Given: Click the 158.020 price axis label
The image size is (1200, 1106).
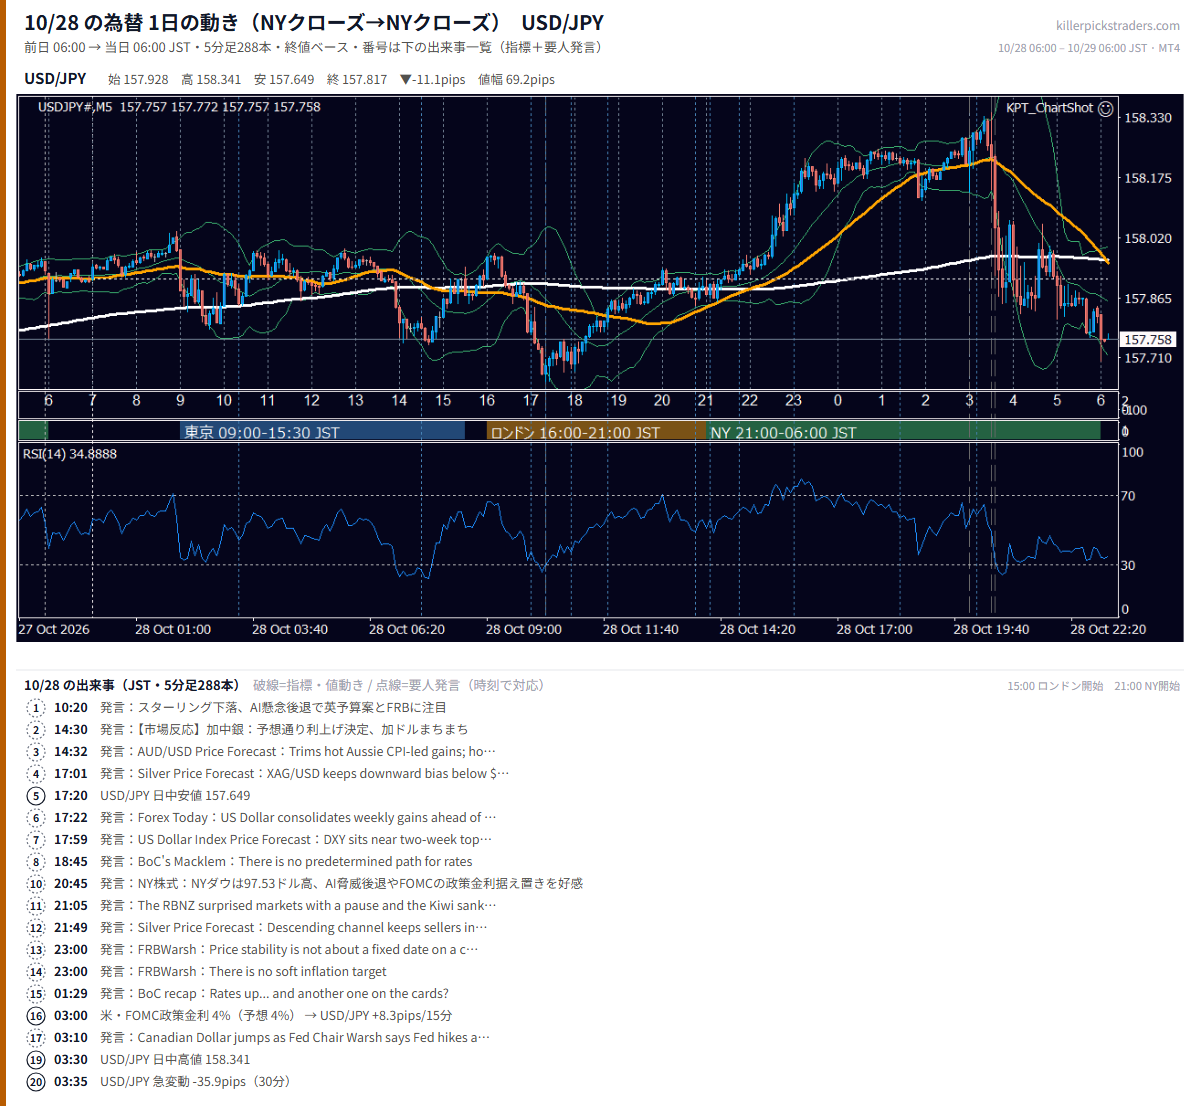Looking at the screenshot, I should 1148,238.
